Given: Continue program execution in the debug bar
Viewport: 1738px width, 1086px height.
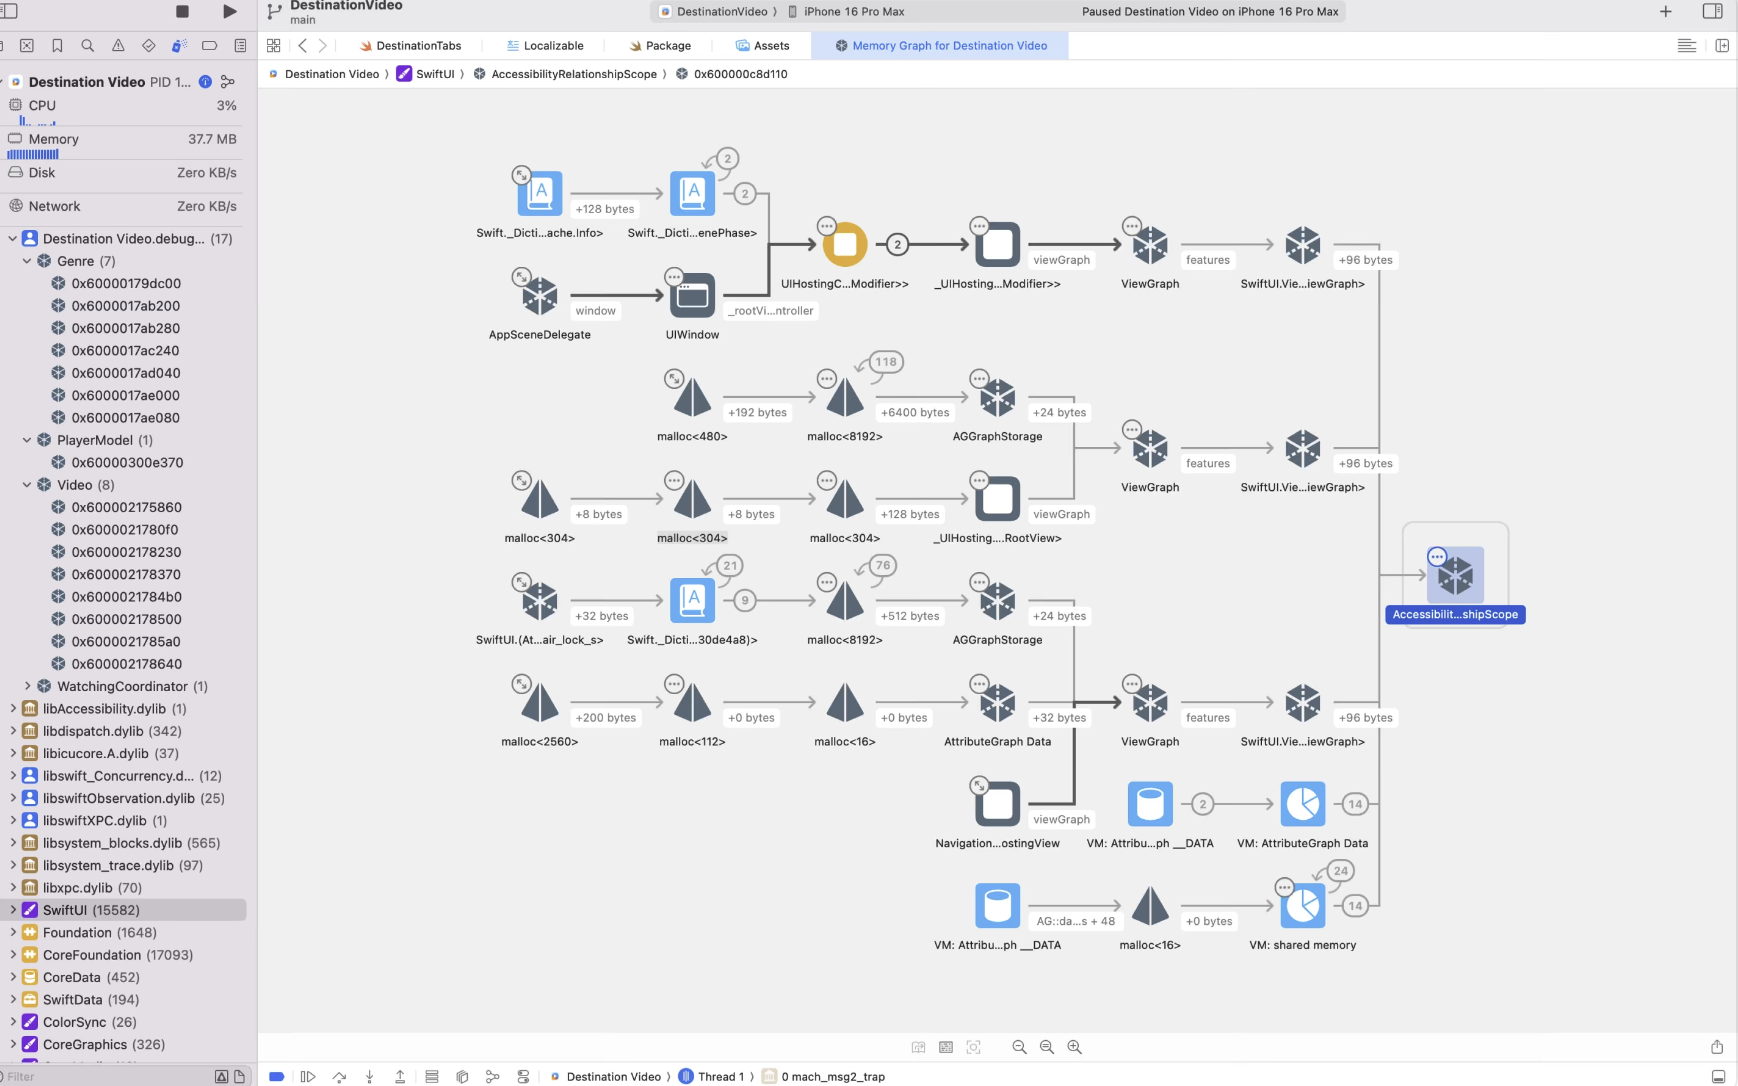Looking at the screenshot, I should point(308,1076).
